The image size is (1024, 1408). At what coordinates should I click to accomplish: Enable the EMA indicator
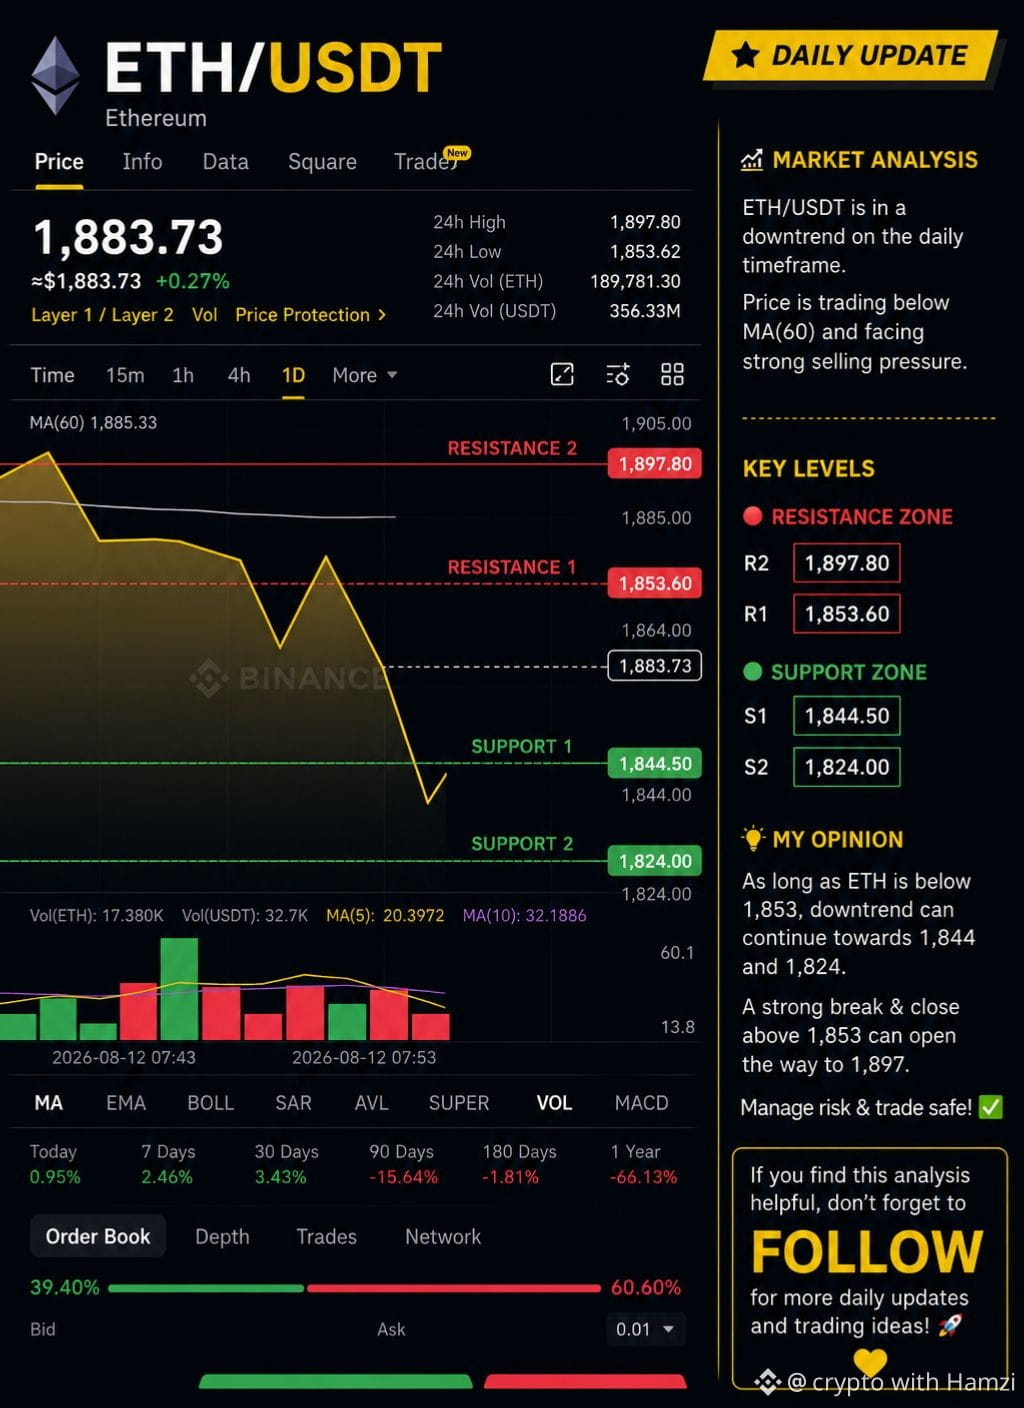126,1103
